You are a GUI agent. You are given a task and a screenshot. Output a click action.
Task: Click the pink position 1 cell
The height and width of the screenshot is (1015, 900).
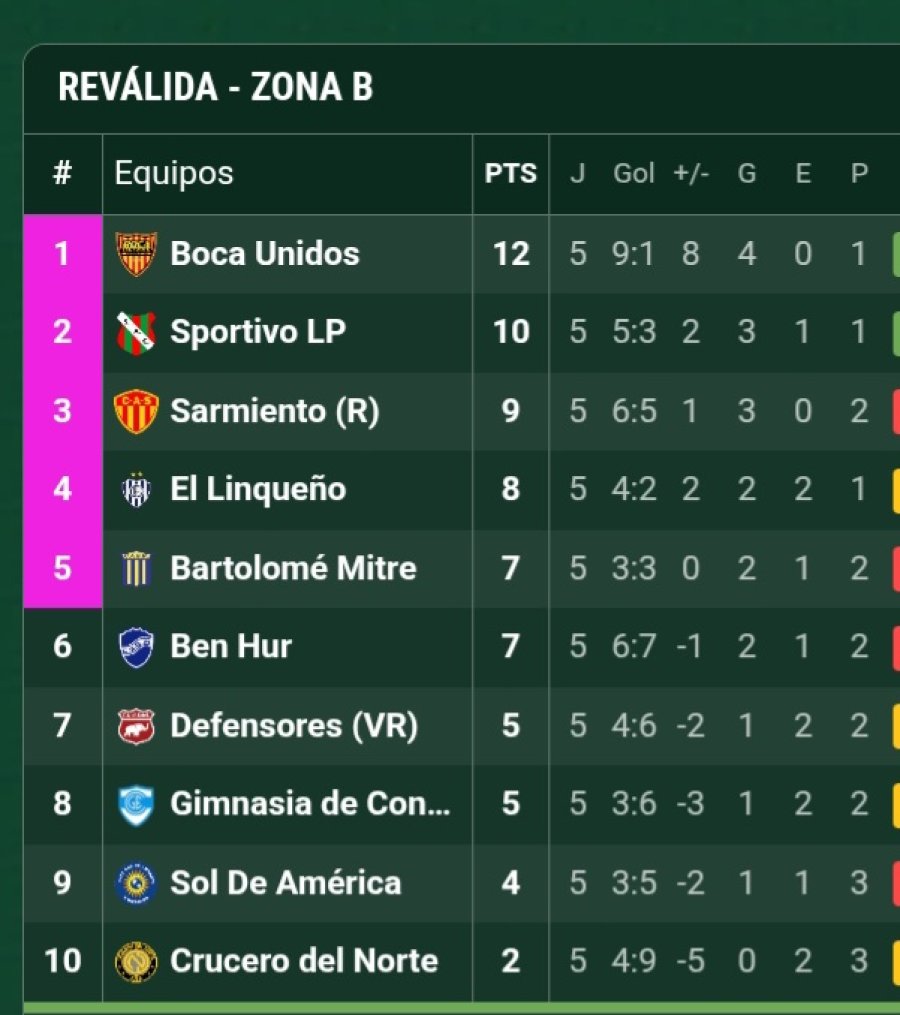(x=62, y=254)
